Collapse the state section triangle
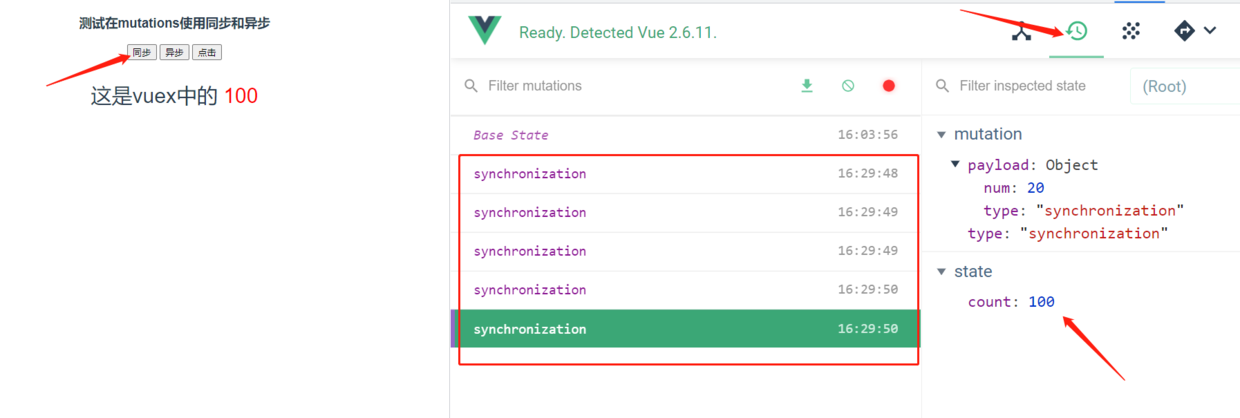The height and width of the screenshot is (418, 1240). (x=940, y=271)
